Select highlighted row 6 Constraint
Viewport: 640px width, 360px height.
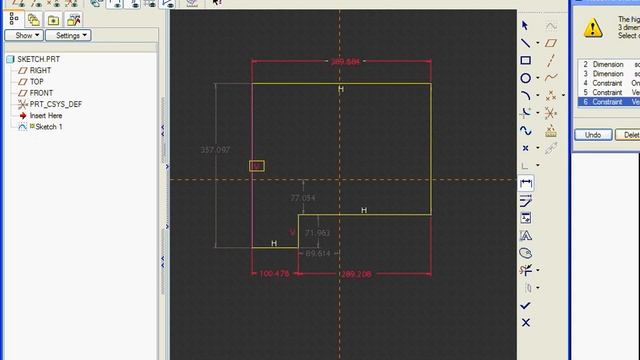tap(609, 102)
